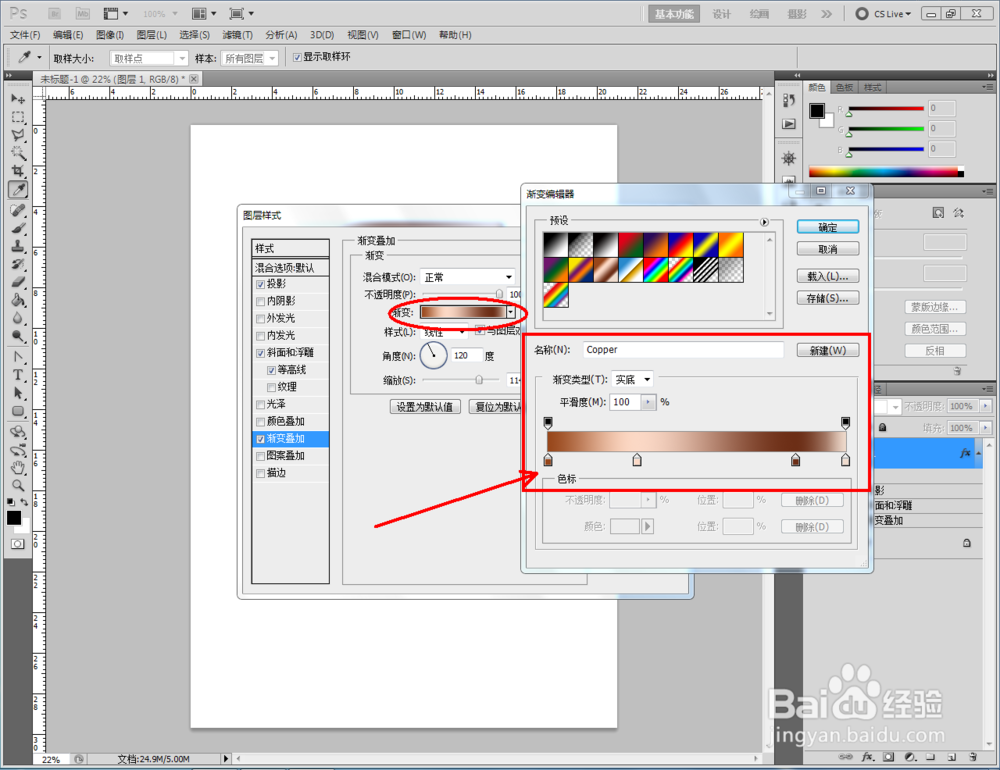Select the light peach color stop on the gradient bar
Viewport: 1000px width, 770px height.
coord(636,460)
